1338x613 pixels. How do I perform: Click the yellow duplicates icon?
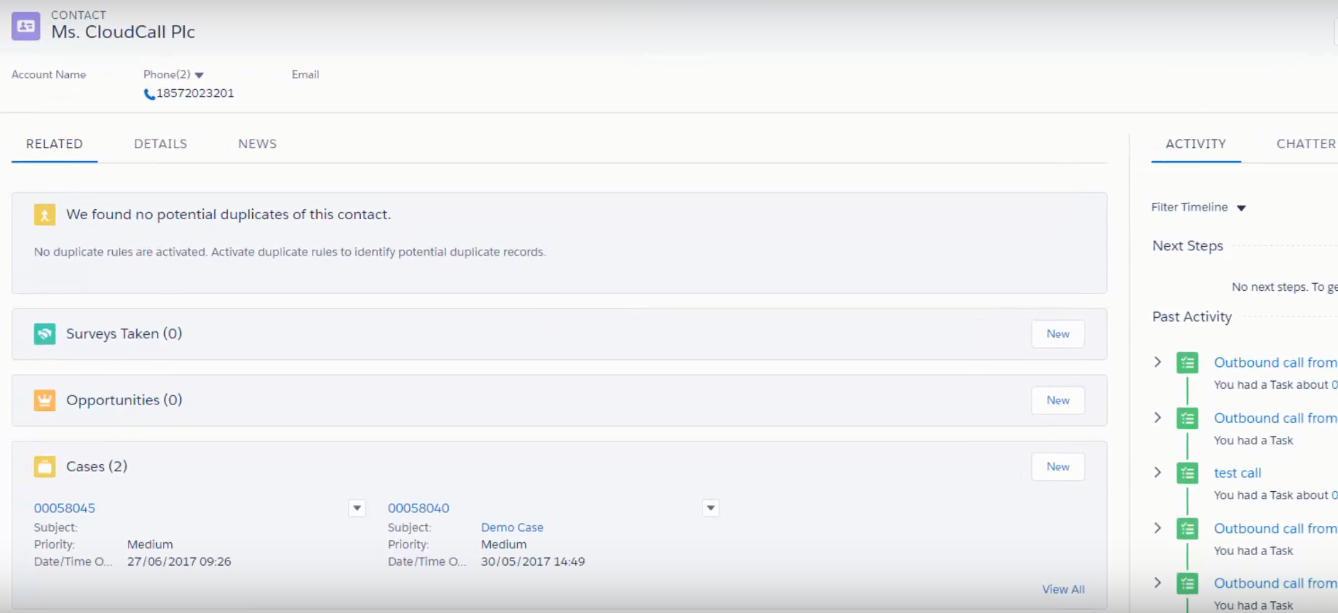[x=44, y=215]
